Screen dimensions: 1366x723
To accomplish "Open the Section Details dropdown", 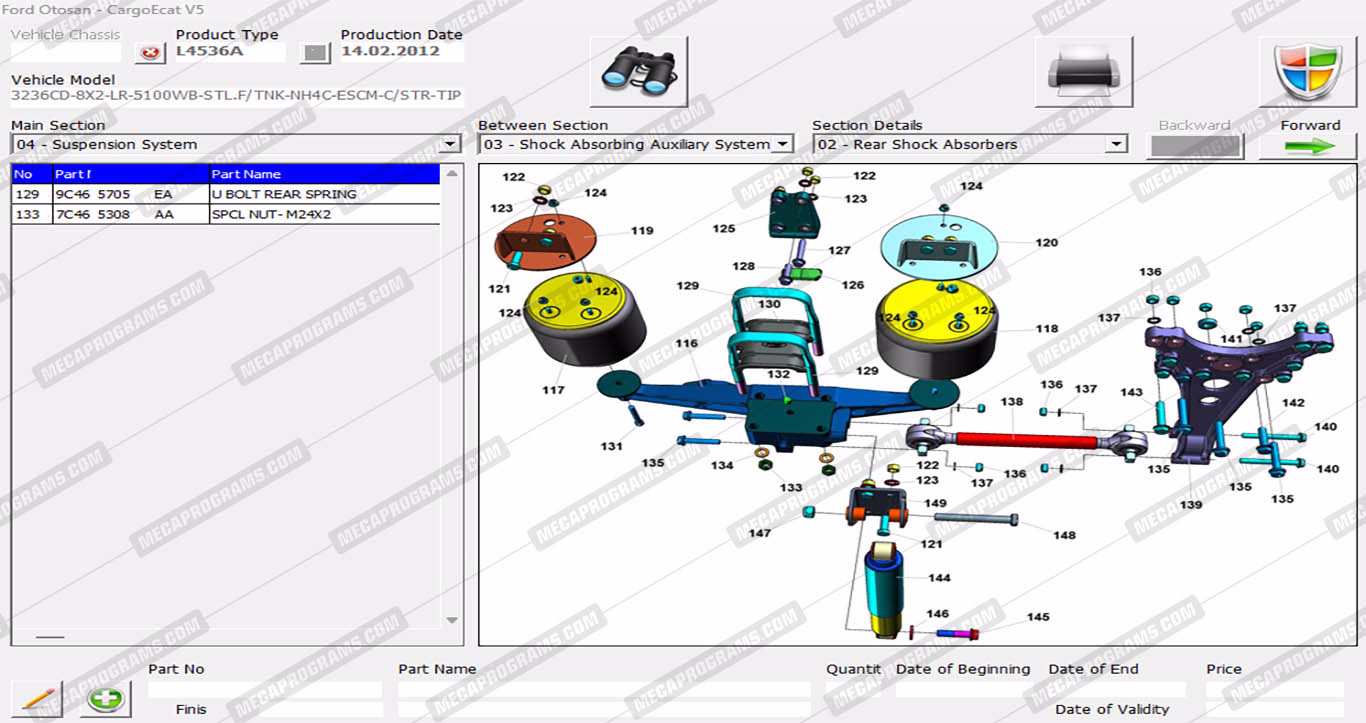I will click(1116, 145).
